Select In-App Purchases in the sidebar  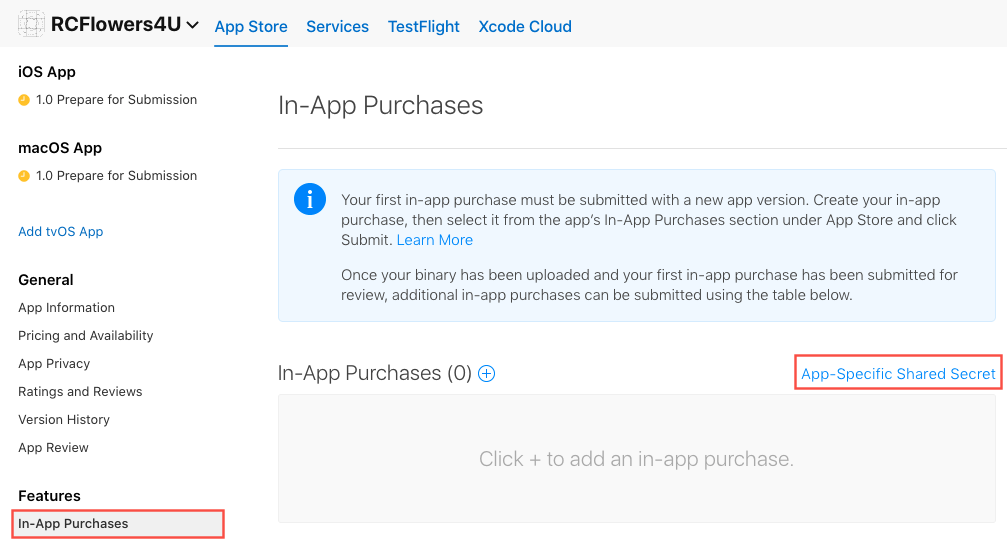[73, 524]
